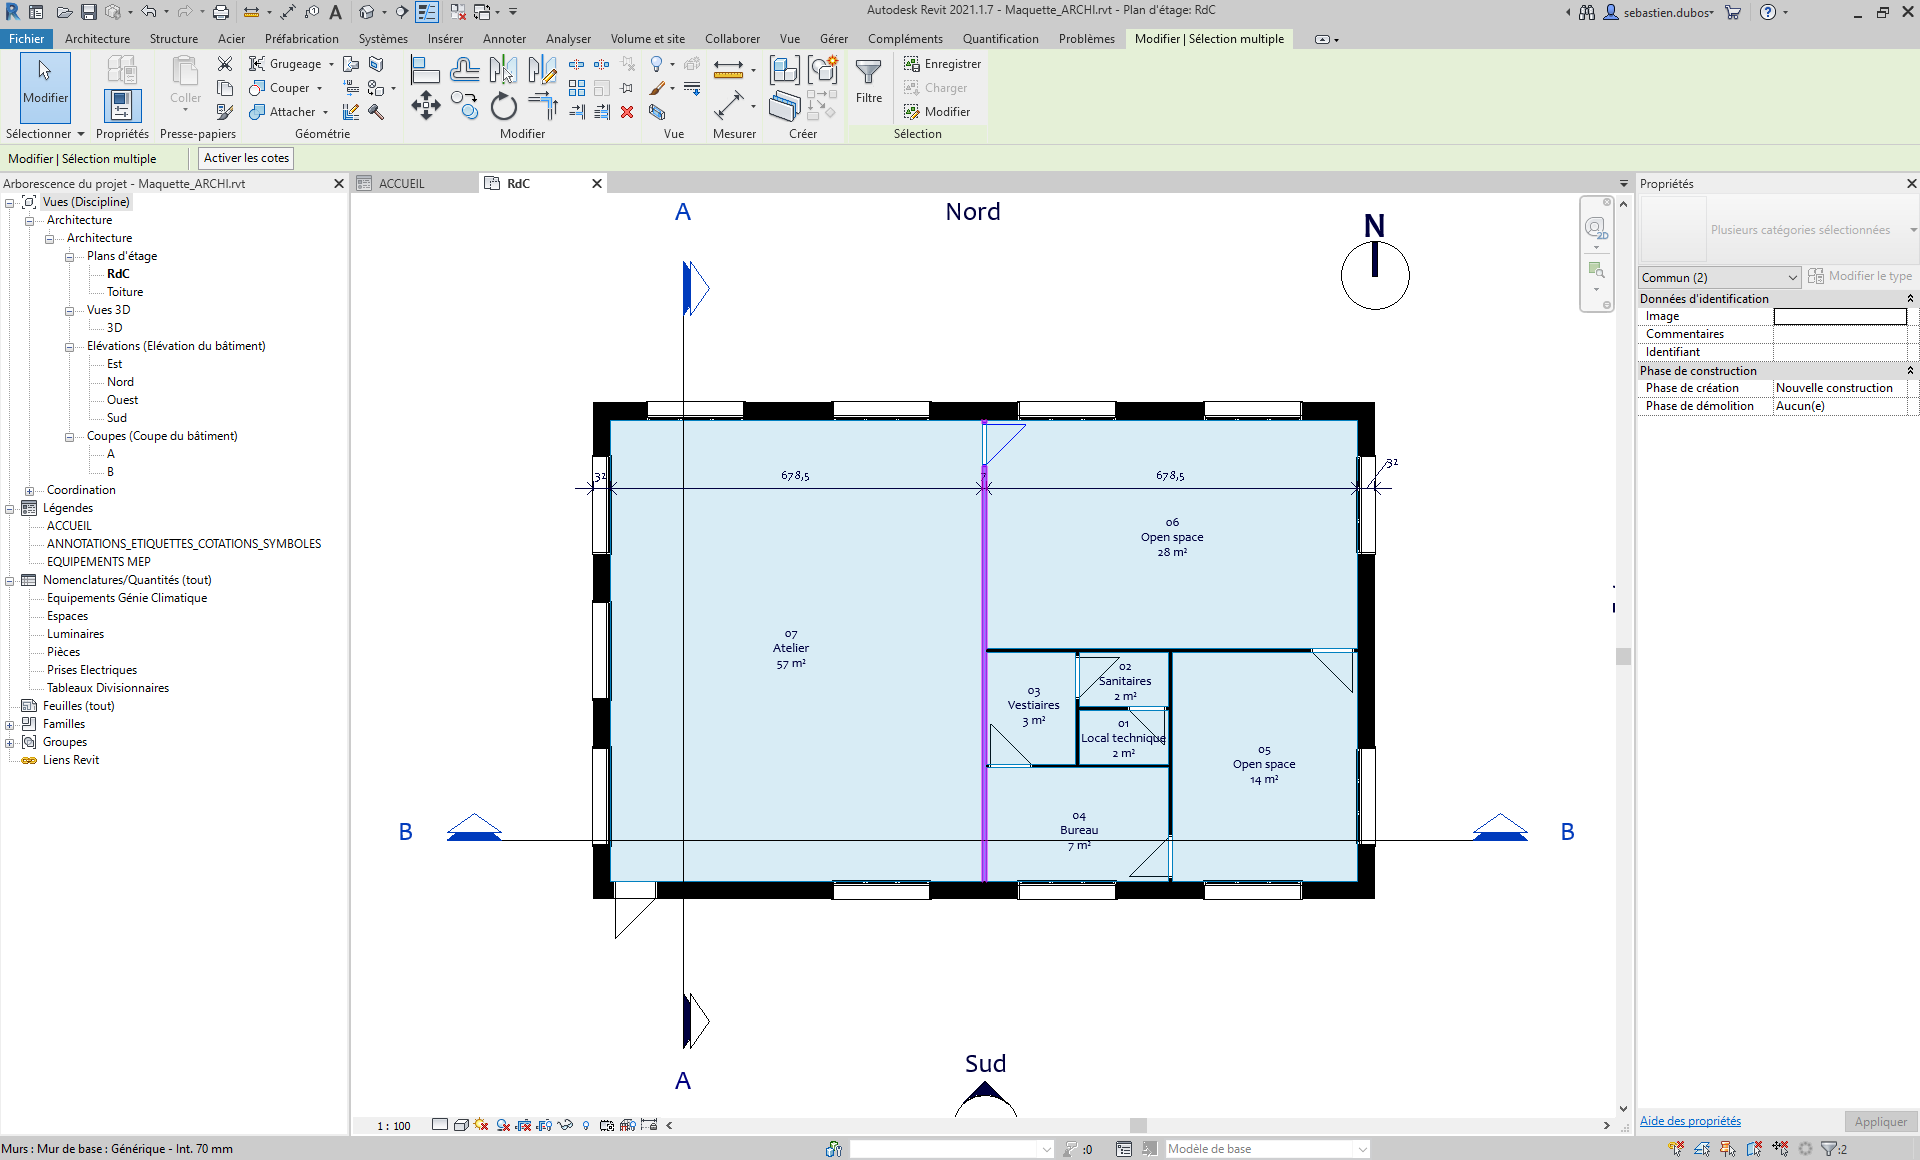The image size is (1920, 1160).
Task: Open the Toiture floor plan view
Action: 125,292
